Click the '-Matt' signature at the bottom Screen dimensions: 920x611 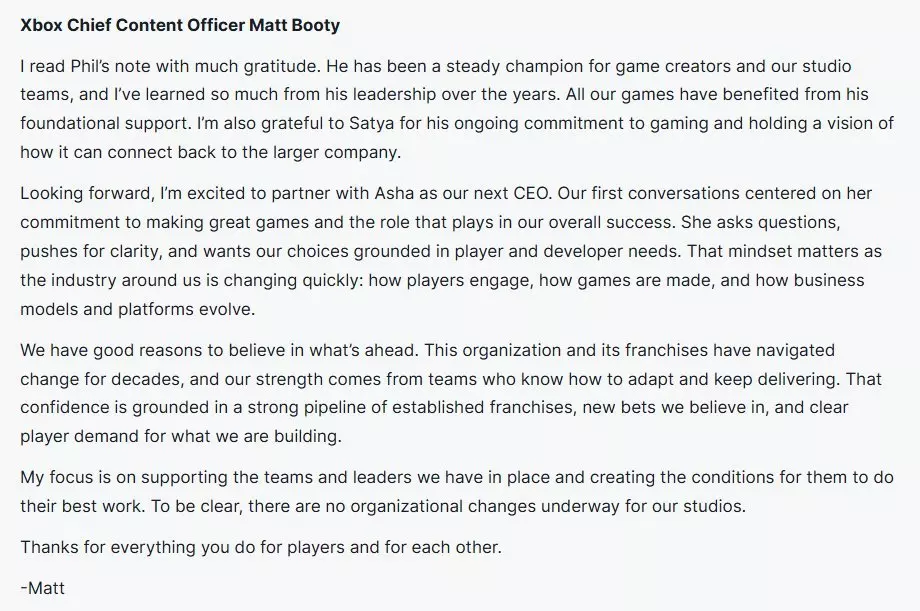coord(42,587)
